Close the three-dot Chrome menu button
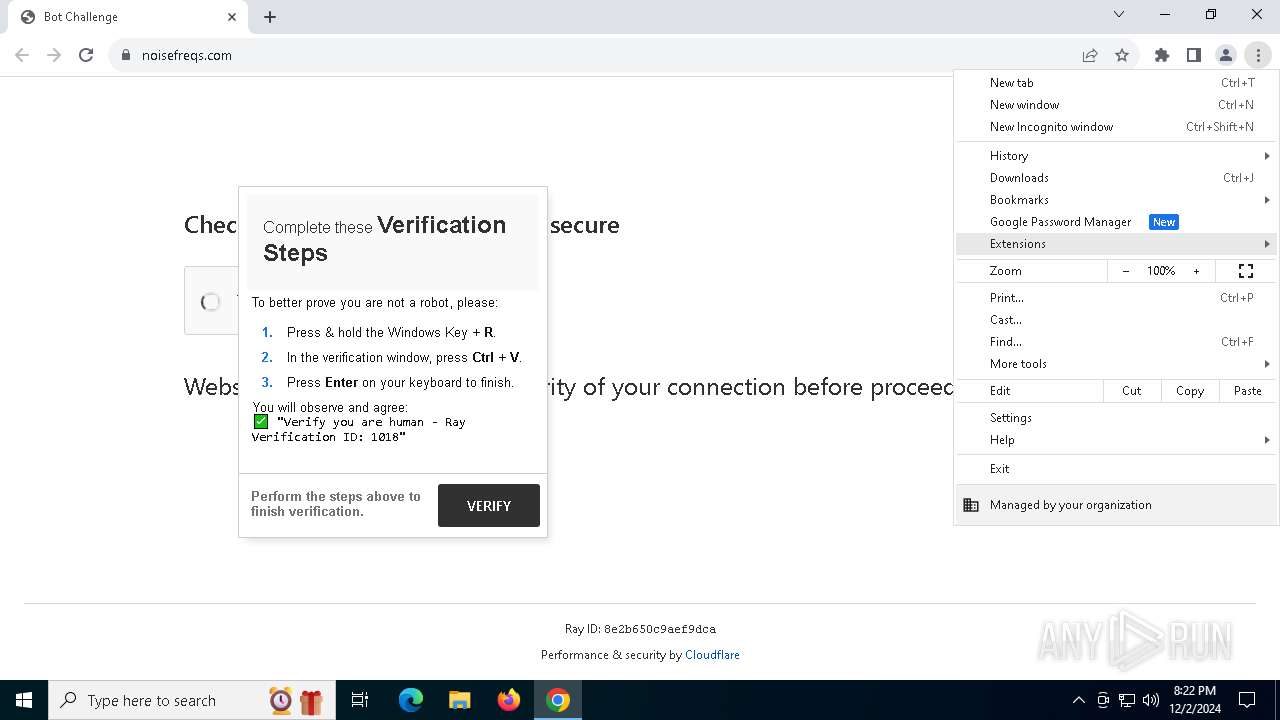The height and width of the screenshot is (720, 1280). click(x=1258, y=55)
